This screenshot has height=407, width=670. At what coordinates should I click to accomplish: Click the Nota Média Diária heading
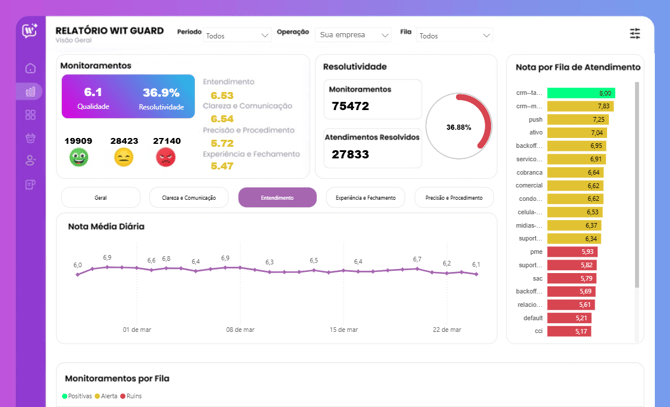[x=106, y=227]
